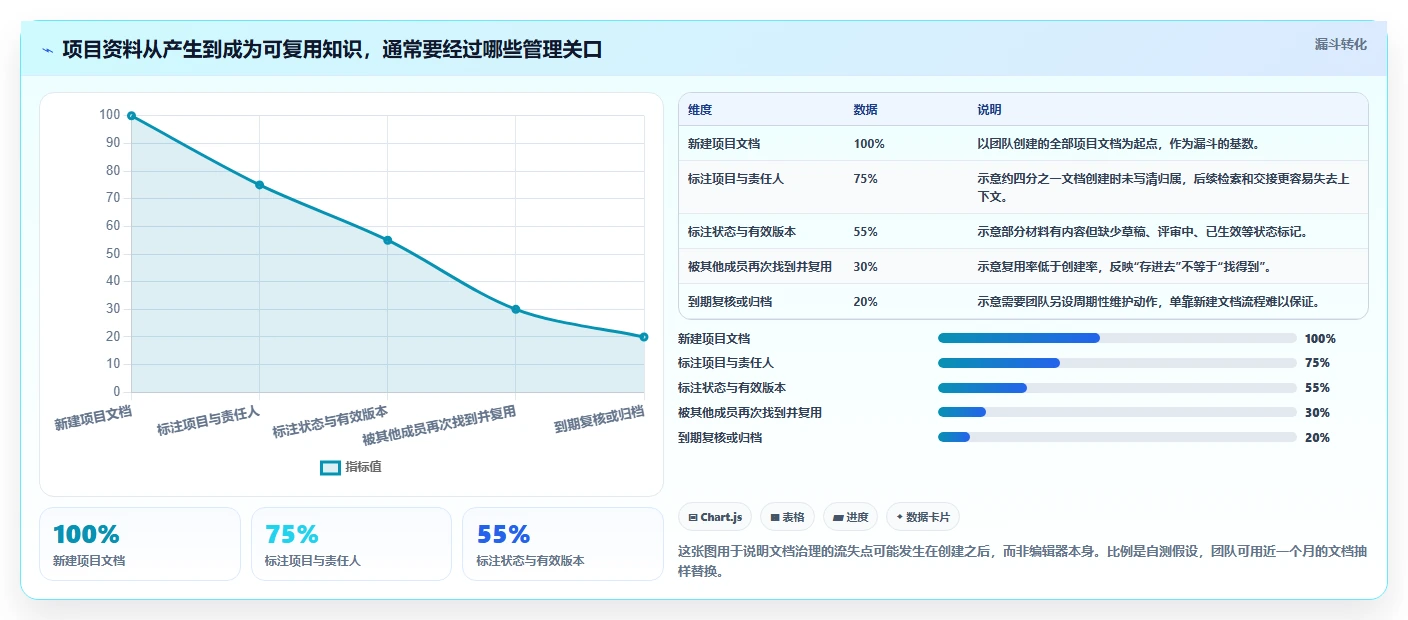
Task: Click the x-axis label 到期复核或归档
Action: click(x=599, y=419)
